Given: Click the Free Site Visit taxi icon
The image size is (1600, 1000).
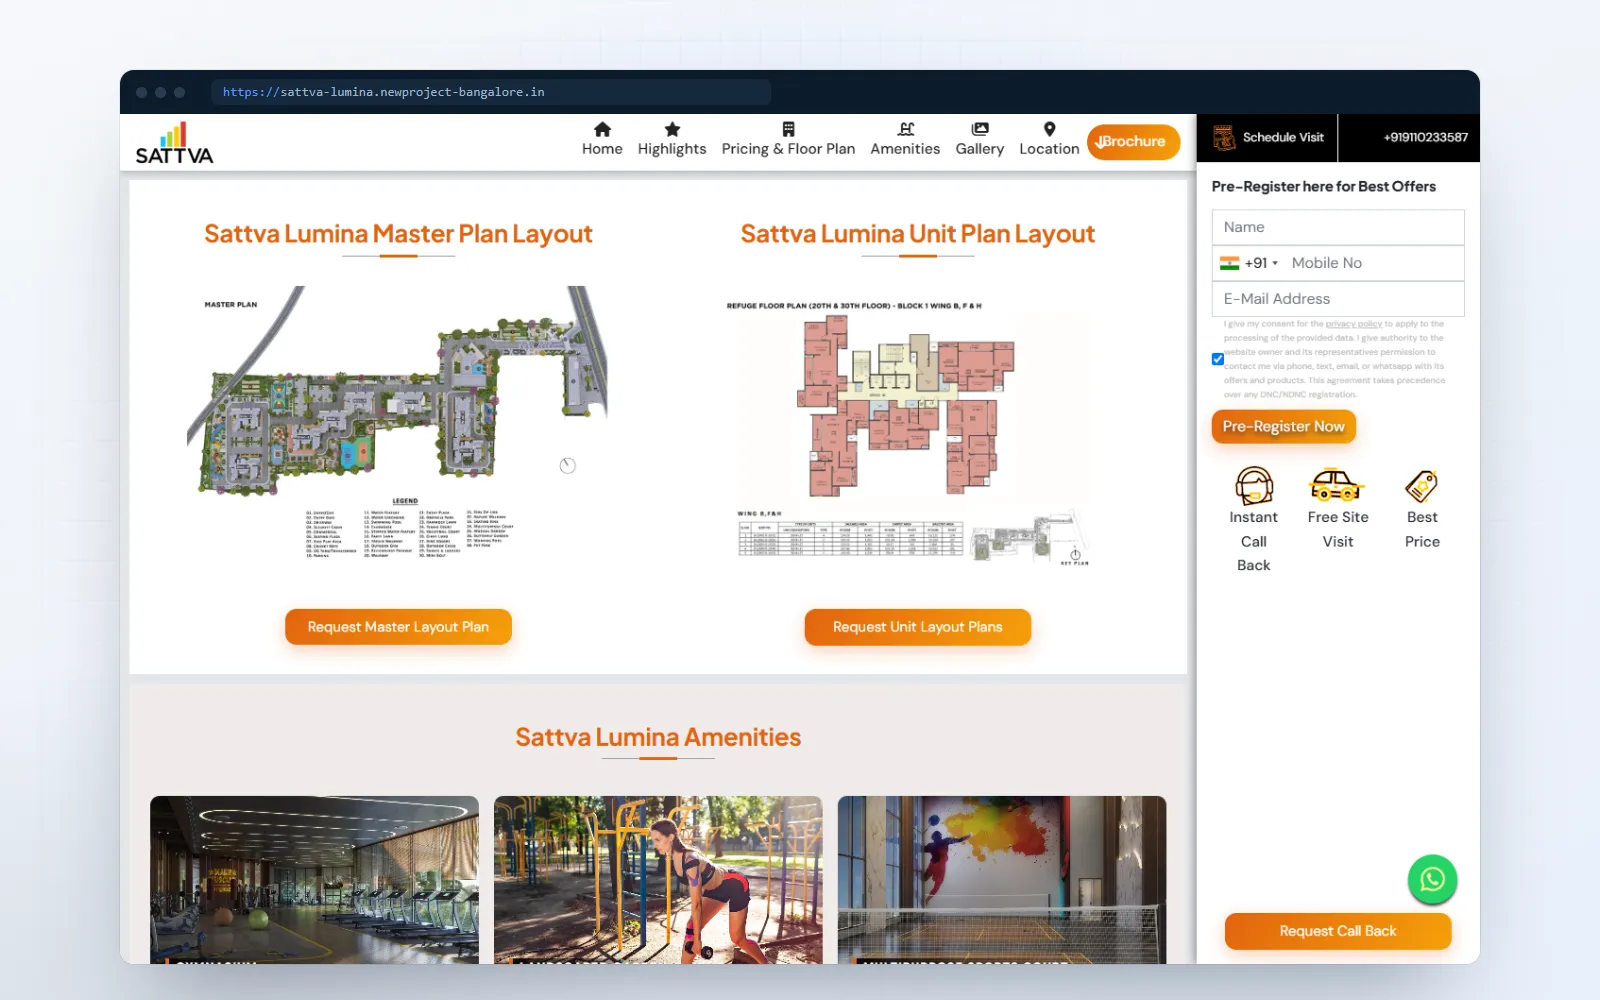Looking at the screenshot, I should (1337, 485).
